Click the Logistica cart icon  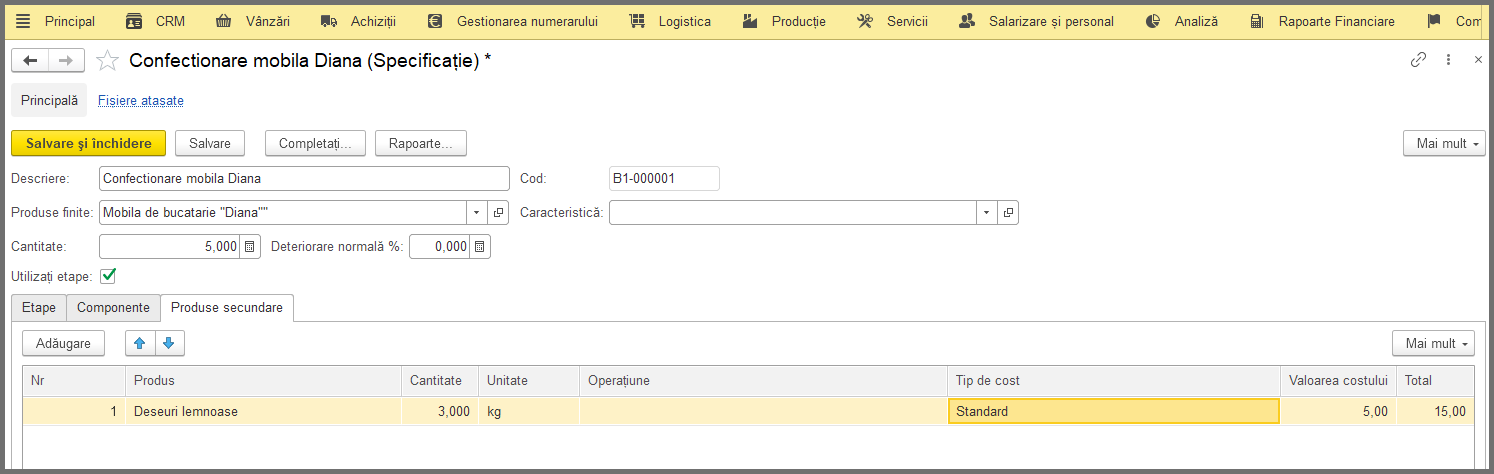pos(637,21)
